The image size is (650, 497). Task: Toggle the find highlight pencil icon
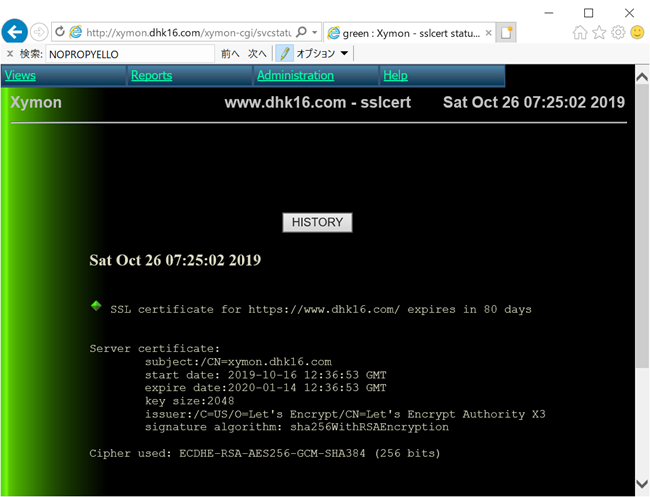point(284,53)
